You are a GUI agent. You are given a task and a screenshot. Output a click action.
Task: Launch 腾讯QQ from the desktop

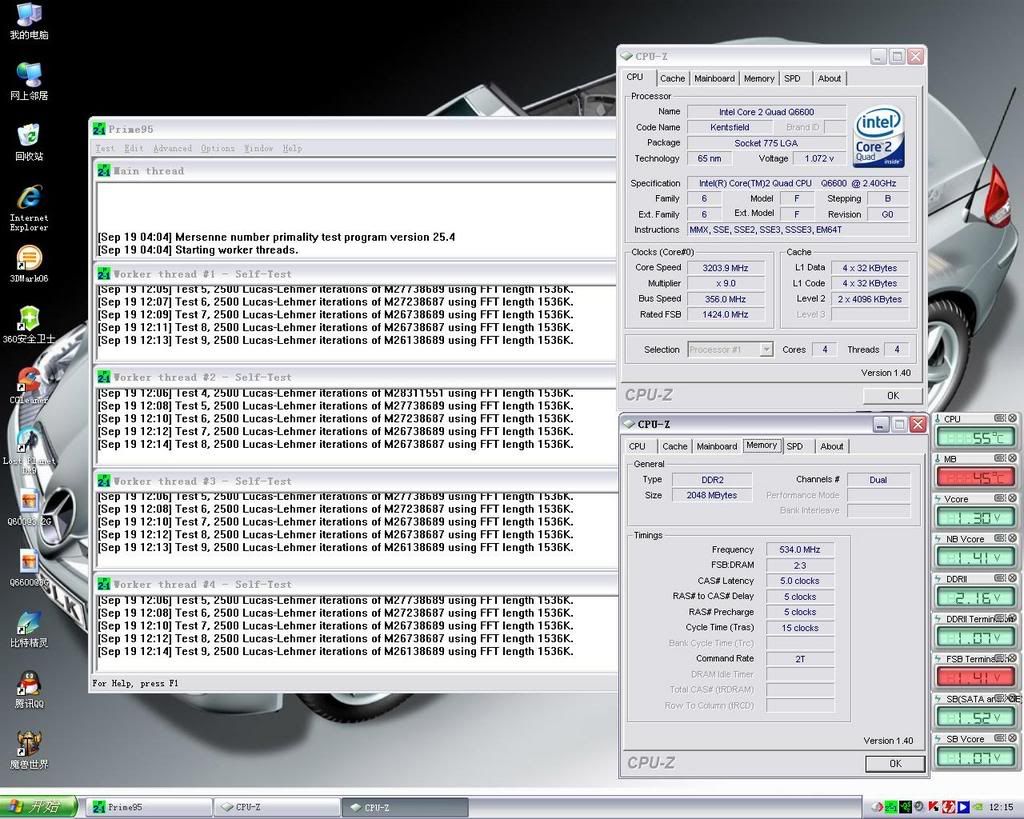[x=29, y=684]
